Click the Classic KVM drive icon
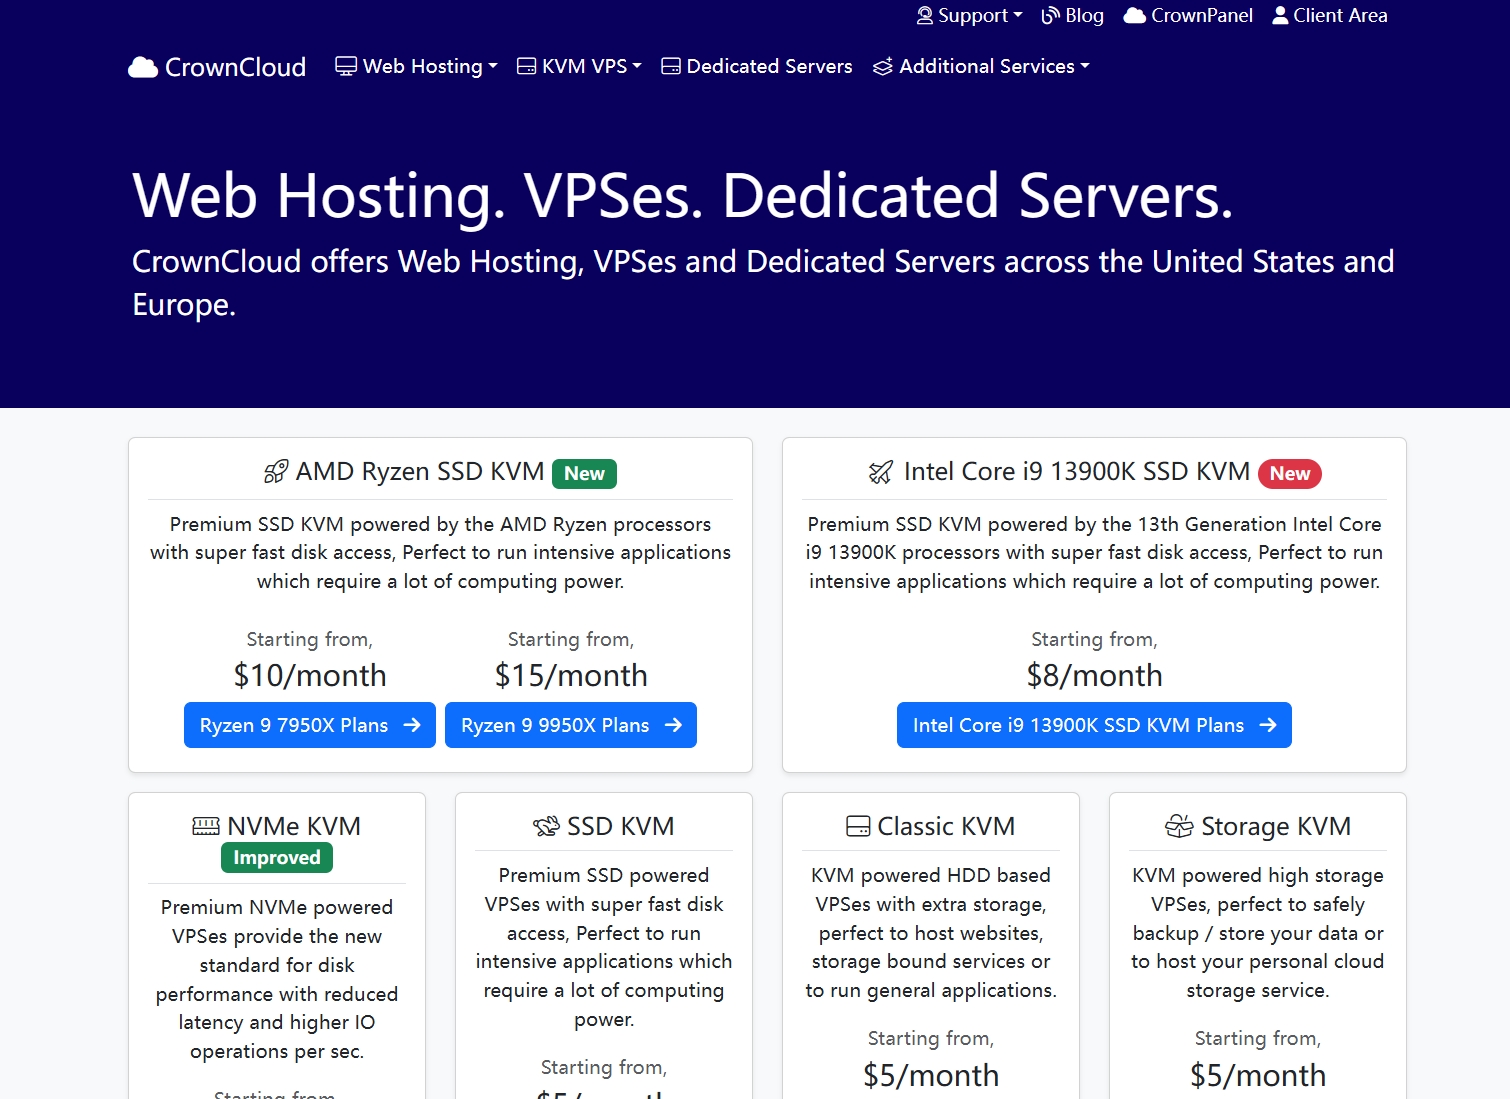Screen dimensions: 1510x1099 coord(858,826)
